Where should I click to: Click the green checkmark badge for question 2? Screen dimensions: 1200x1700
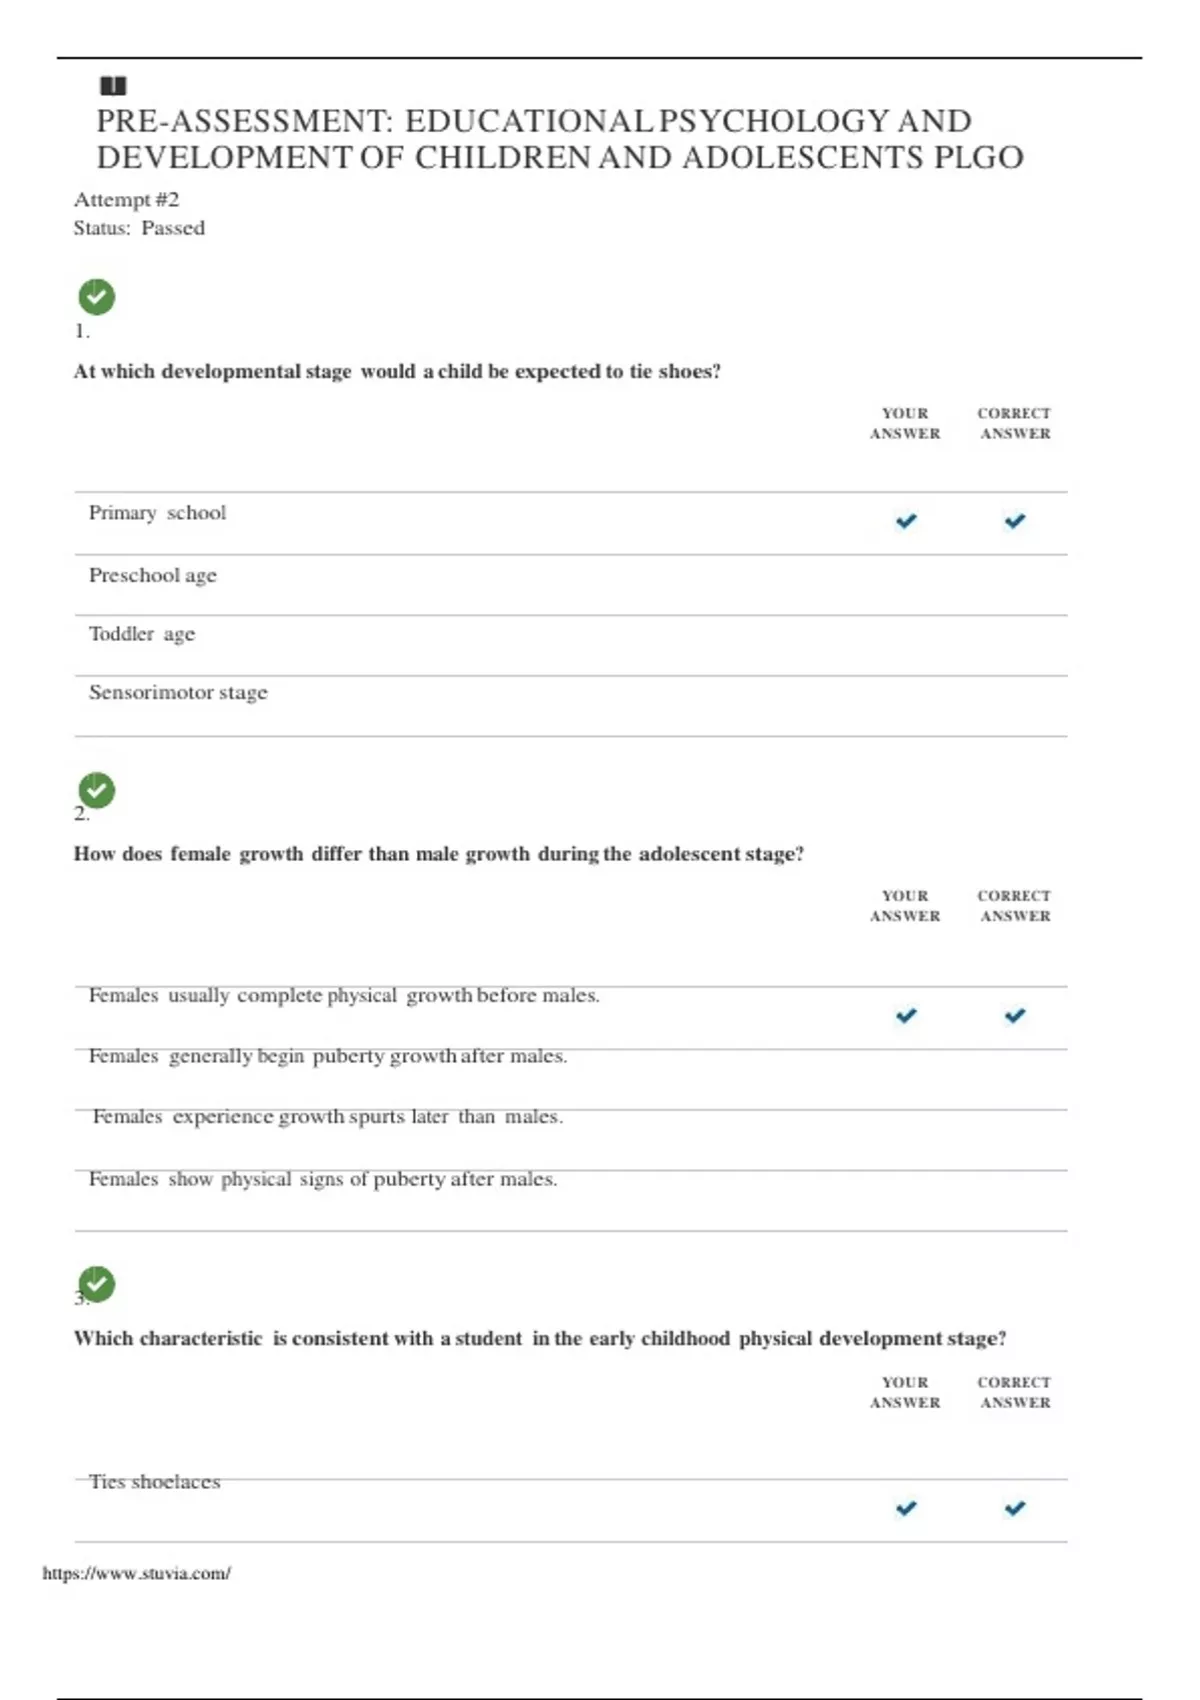click(97, 790)
